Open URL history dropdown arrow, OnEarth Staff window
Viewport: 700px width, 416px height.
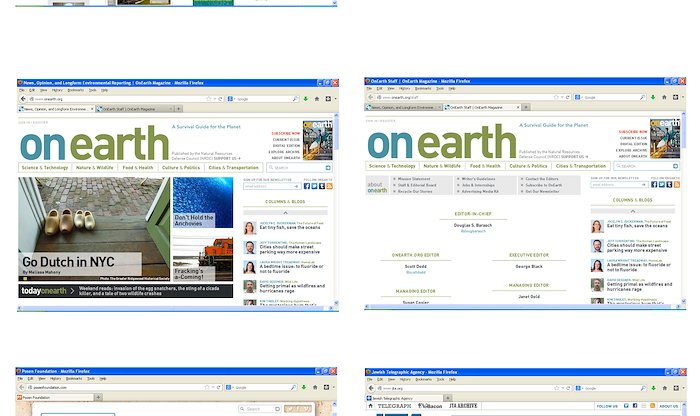[x=562, y=97]
